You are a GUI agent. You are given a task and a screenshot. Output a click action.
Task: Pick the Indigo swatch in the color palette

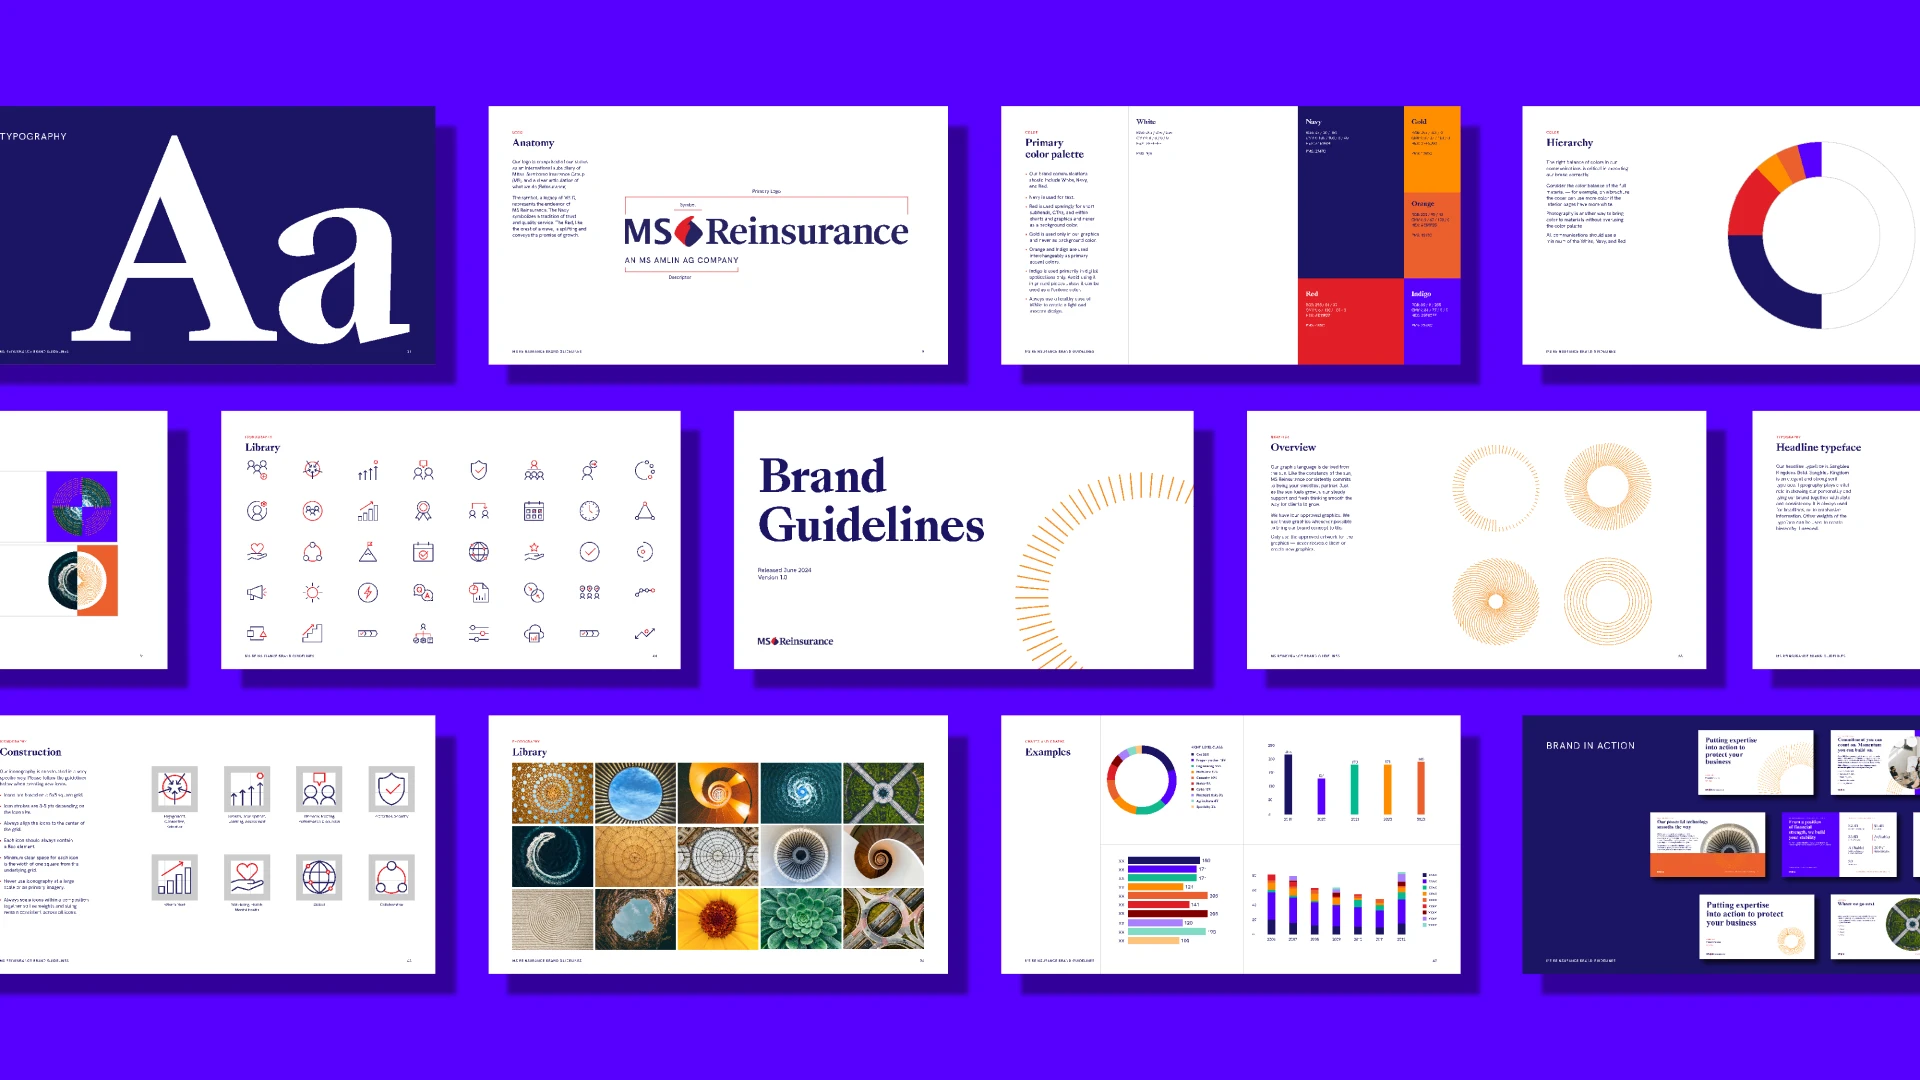pos(1432,321)
